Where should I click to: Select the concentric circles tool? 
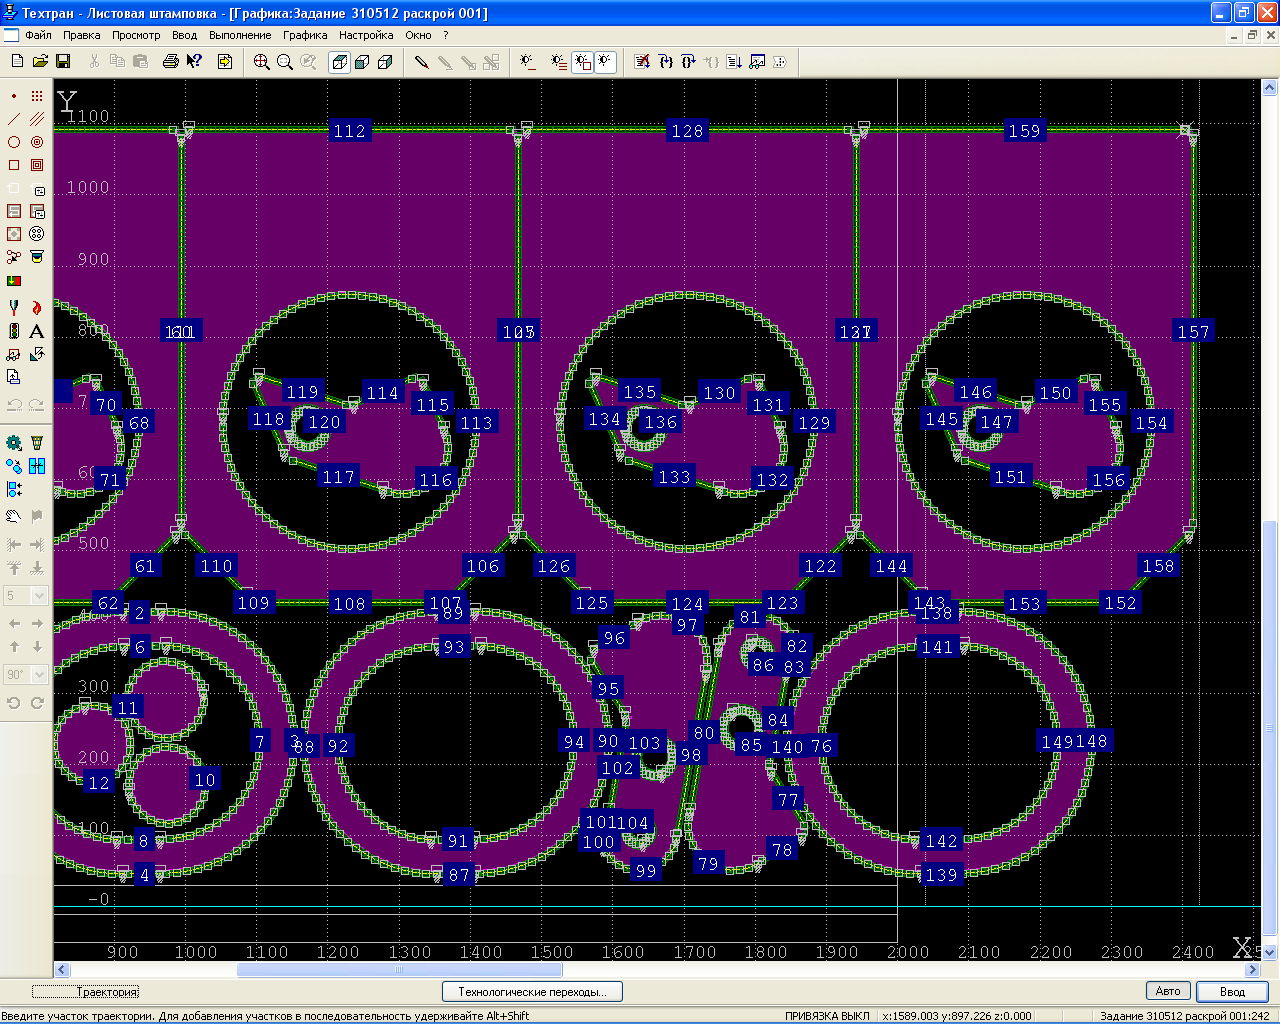pyautogui.click(x=37, y=142)
